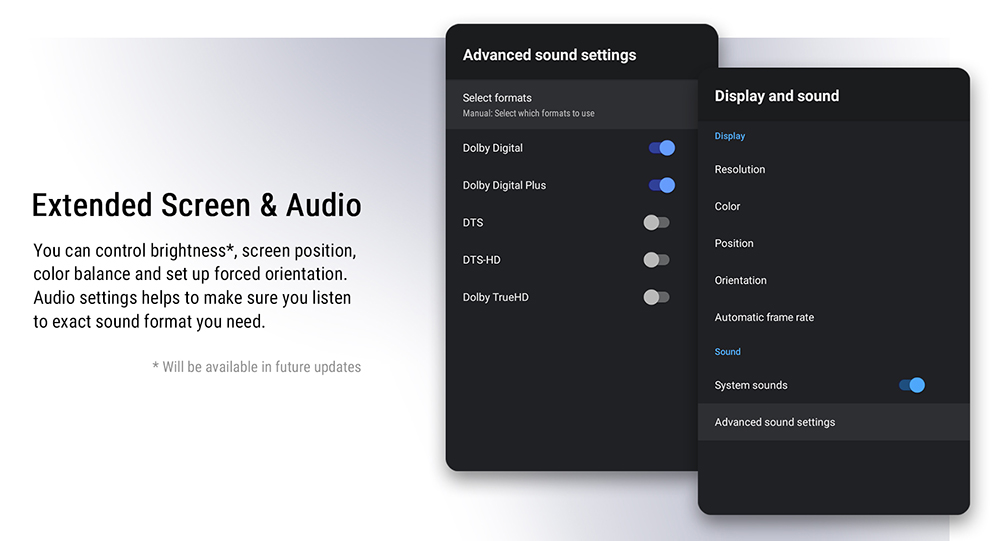
Task: Click the Display and sound panel title
Action: tap(777, 96)
